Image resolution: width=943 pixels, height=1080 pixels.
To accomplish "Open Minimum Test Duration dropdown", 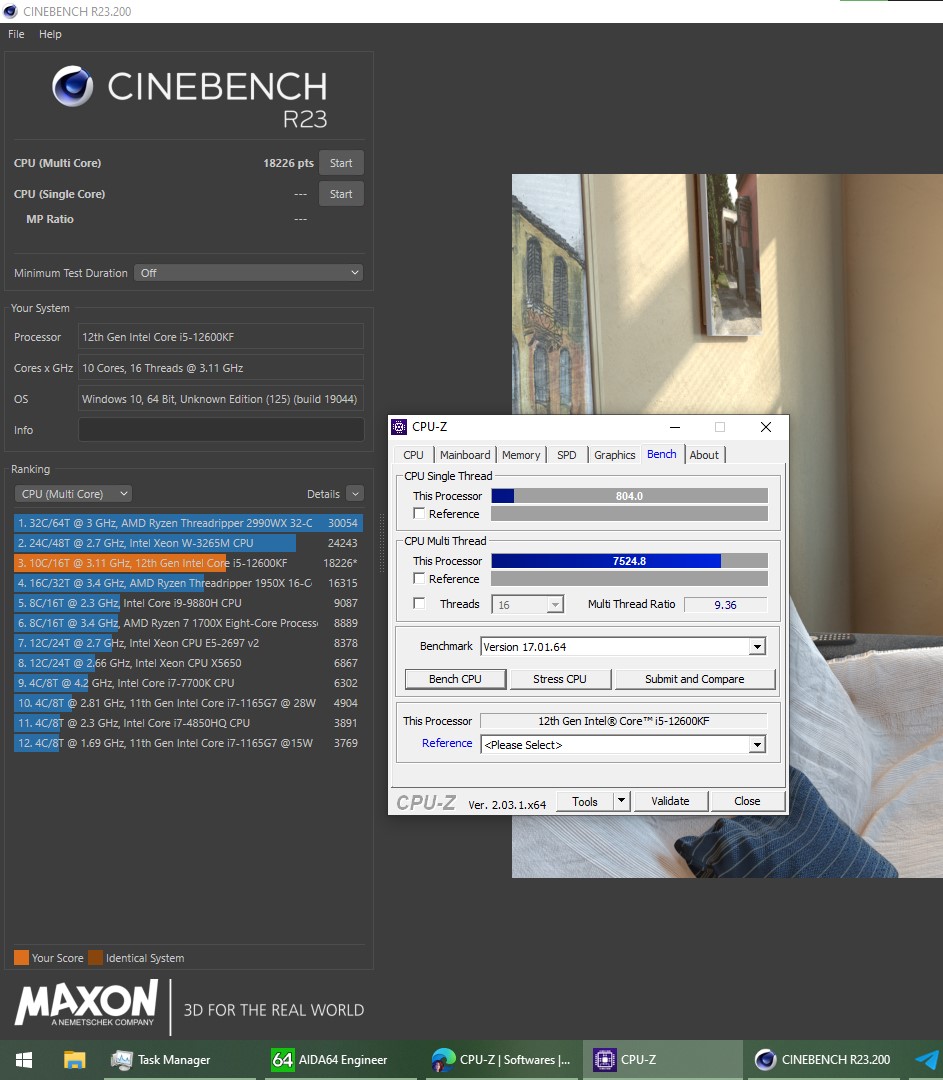I will point(249,273).
